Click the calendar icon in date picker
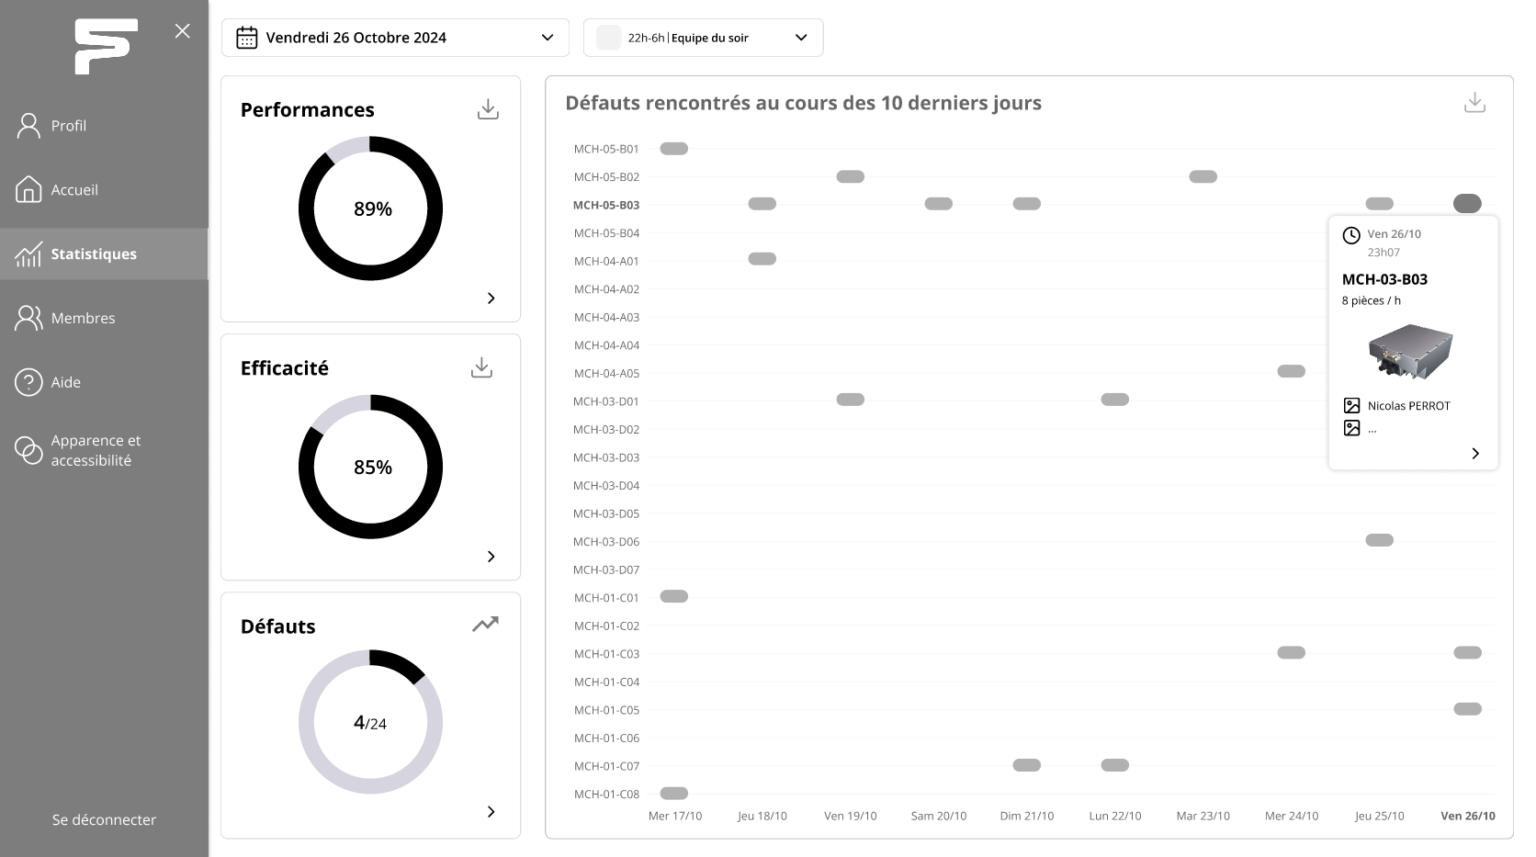 (247, 38)
